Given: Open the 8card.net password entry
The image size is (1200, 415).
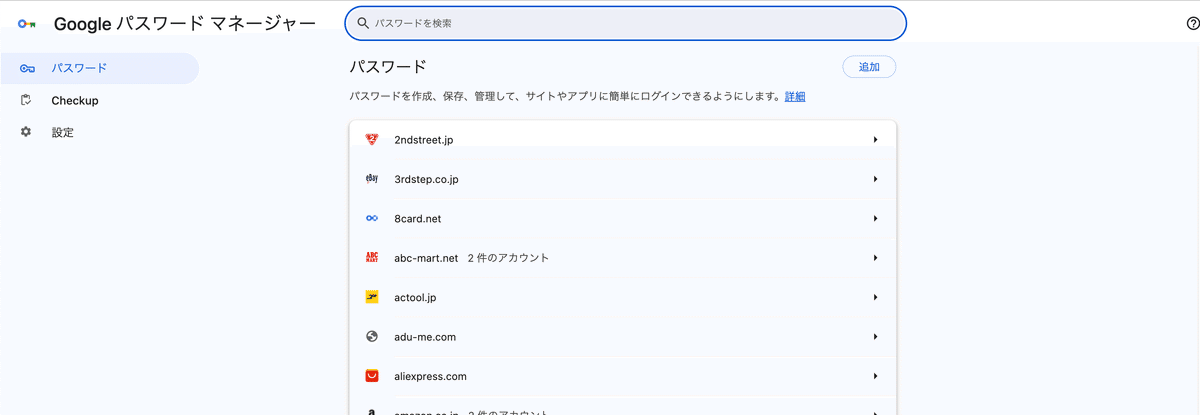Looking at the screenshot, I should pyautogui.click(x=622, y=218).
